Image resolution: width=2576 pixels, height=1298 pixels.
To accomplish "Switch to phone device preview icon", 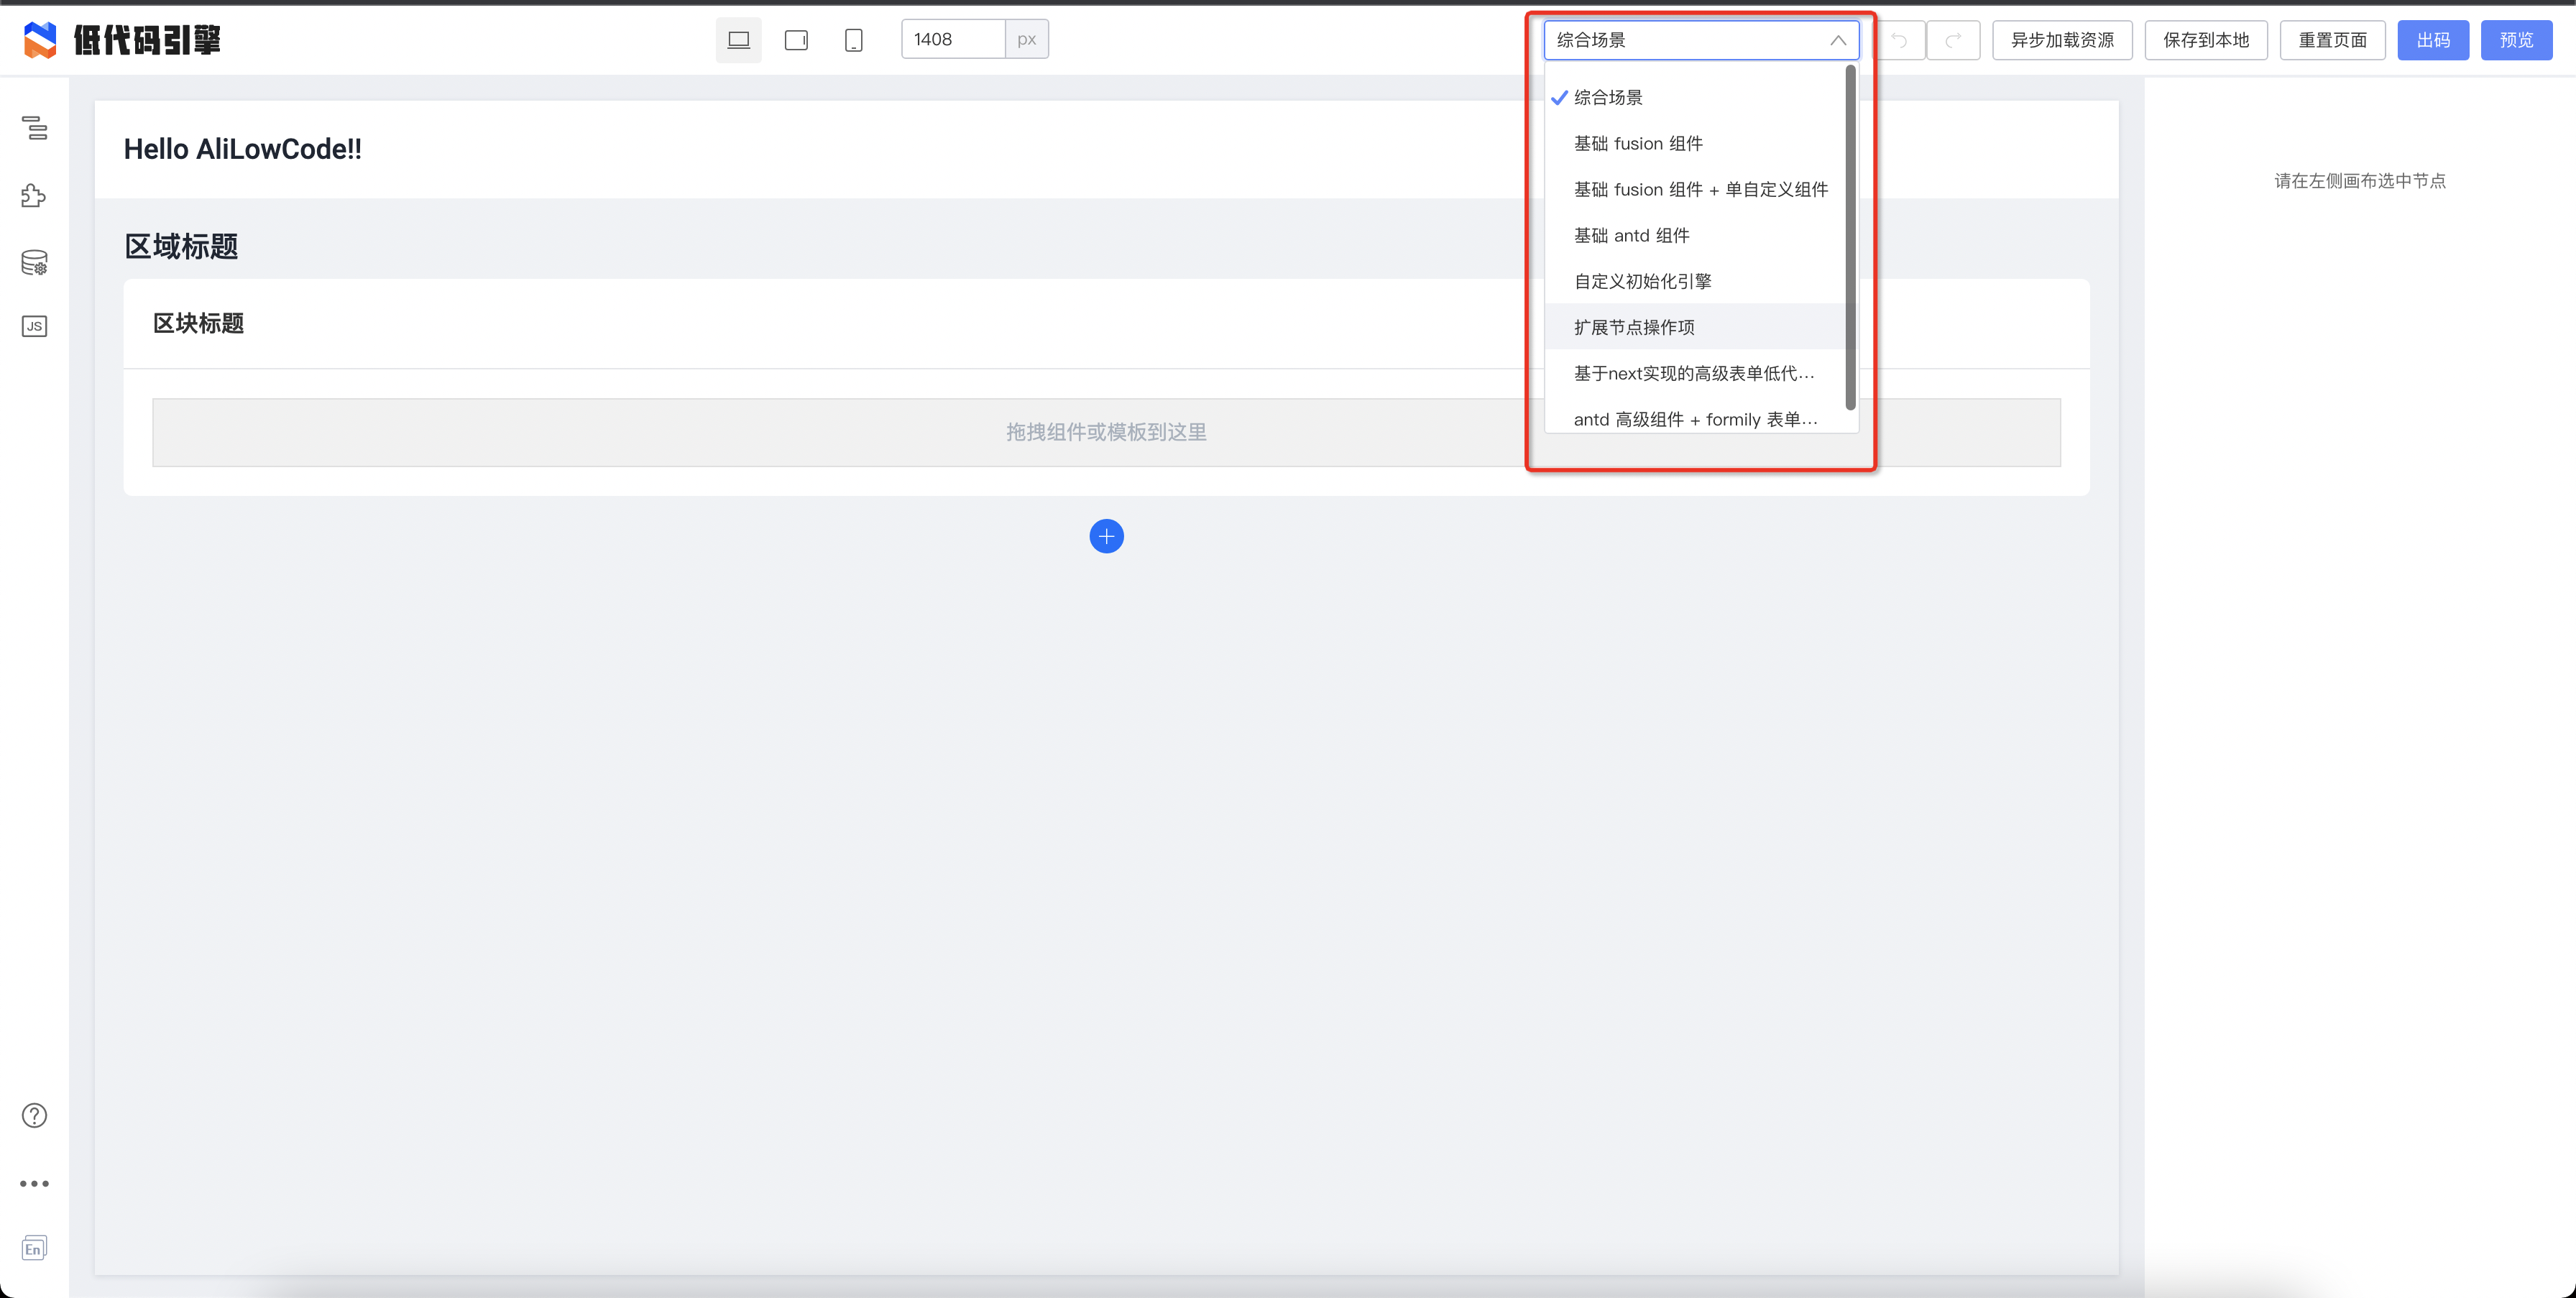I will point(853,40).
